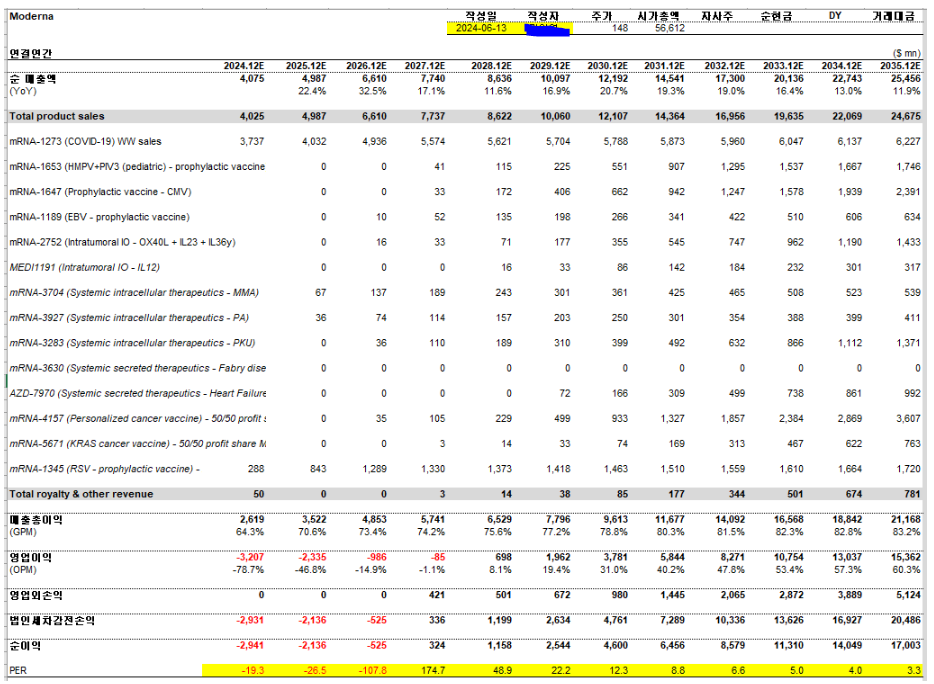934x684 pixels.
Task: Click OPM cell -78.7%
Action: (x=248, y=570)
